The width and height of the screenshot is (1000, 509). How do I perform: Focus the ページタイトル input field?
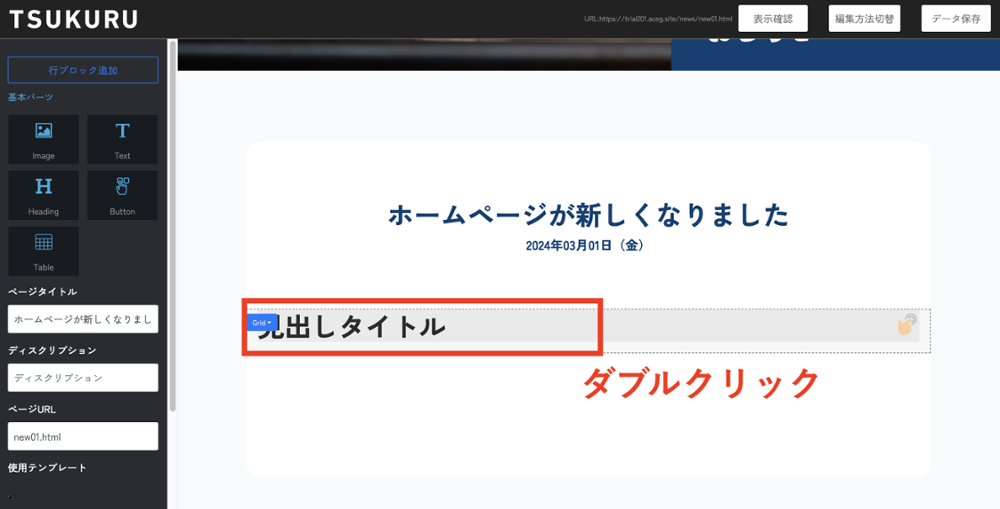point(83,319)
